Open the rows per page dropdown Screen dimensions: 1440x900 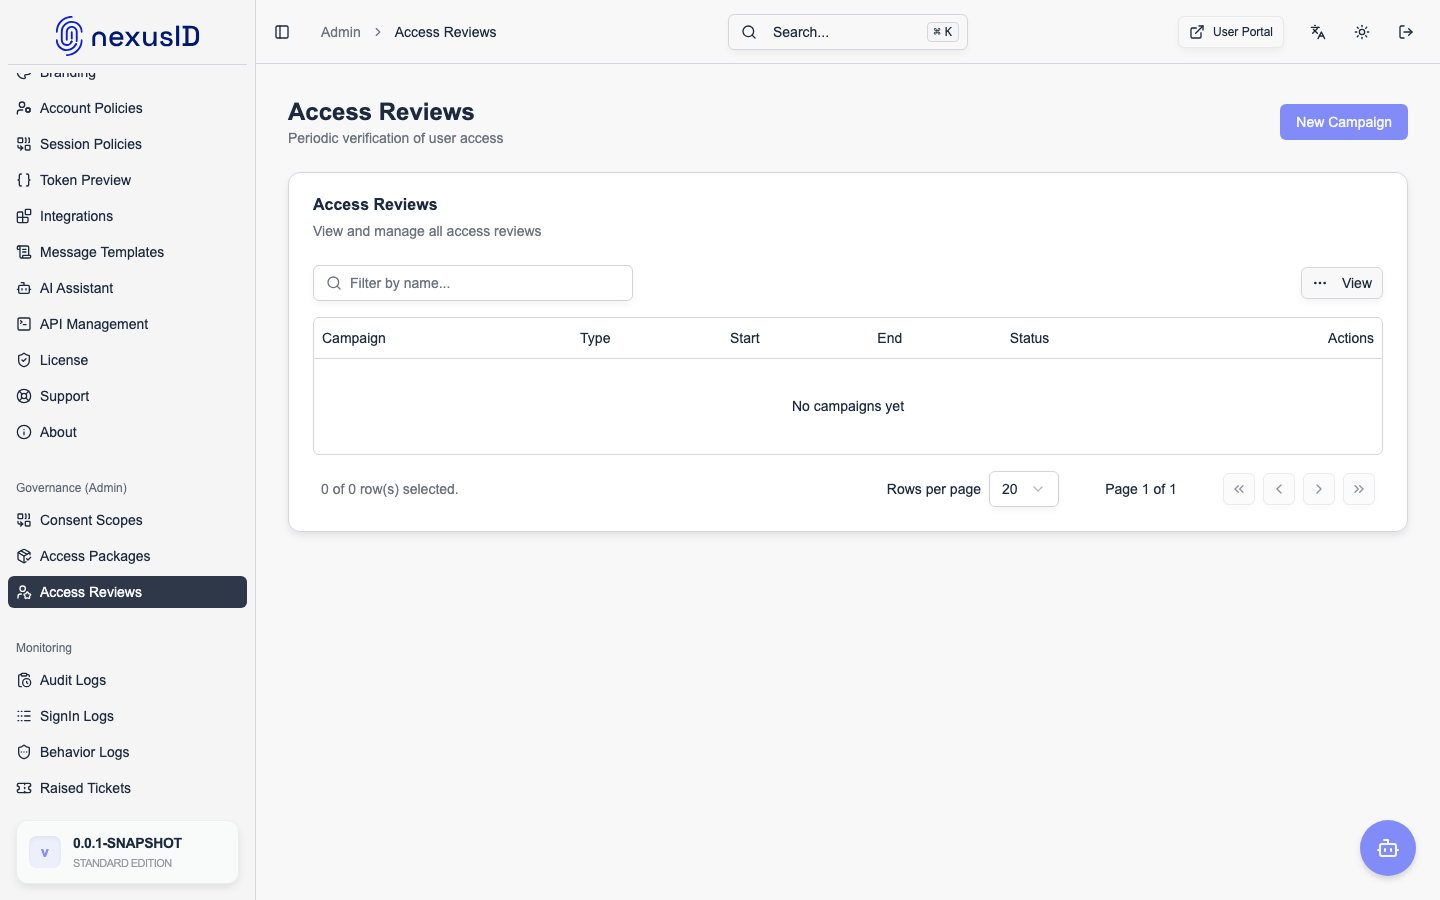tap(1023, 489)
